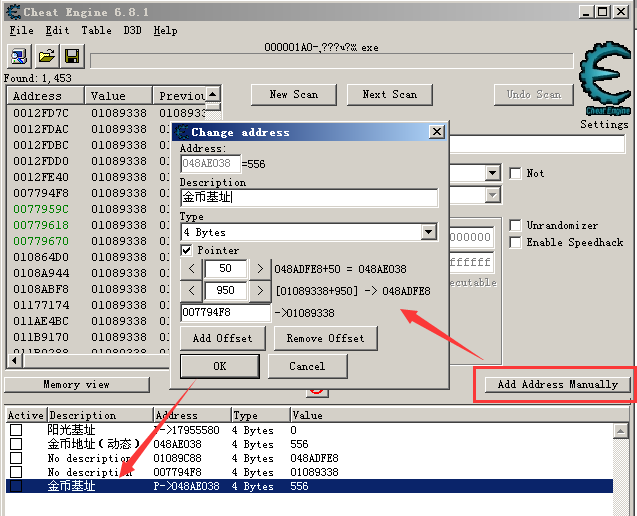Click the Description text field

click(x=309, y=197)
